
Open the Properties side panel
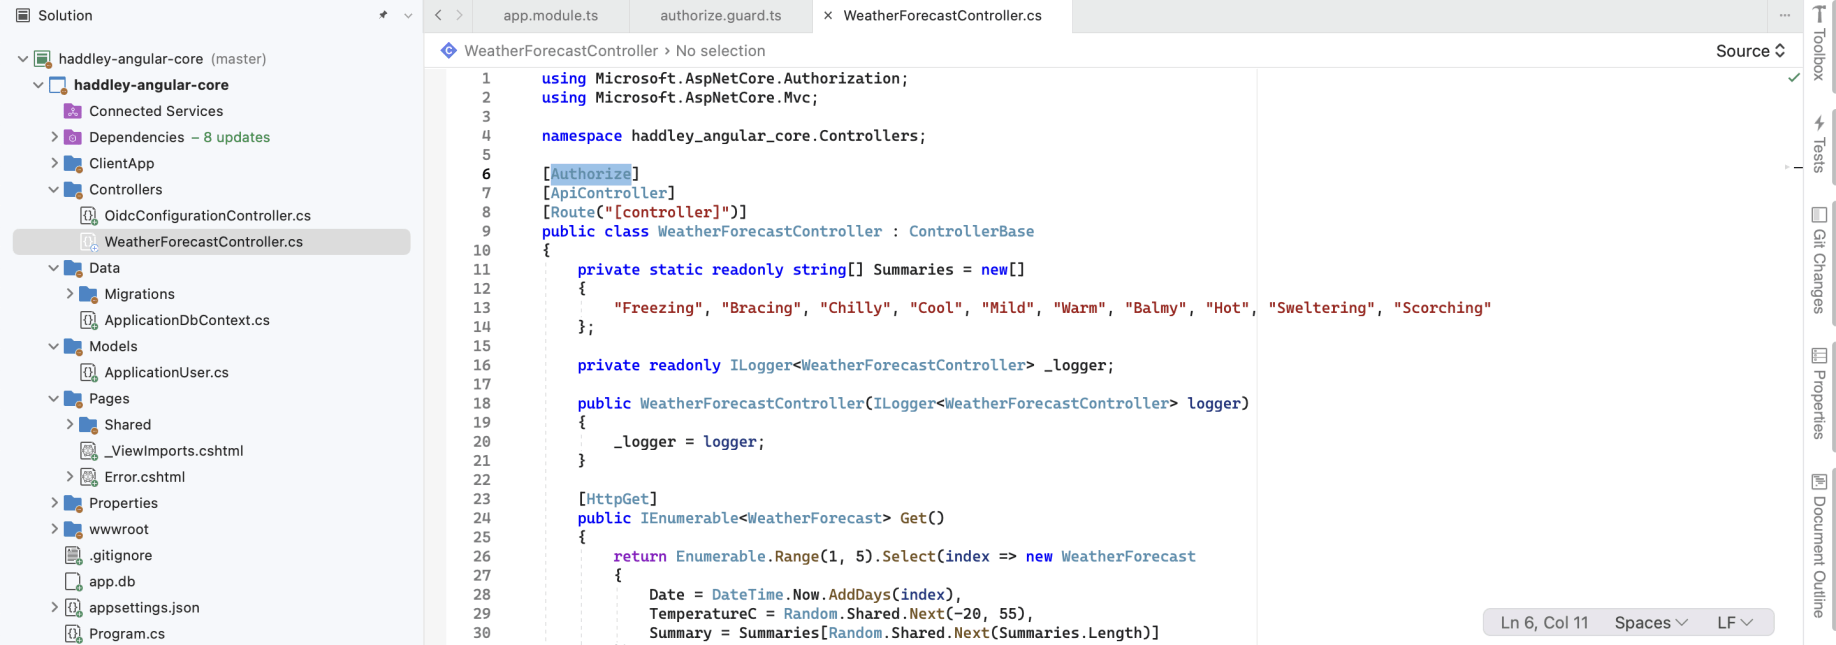pos(1819,393)
